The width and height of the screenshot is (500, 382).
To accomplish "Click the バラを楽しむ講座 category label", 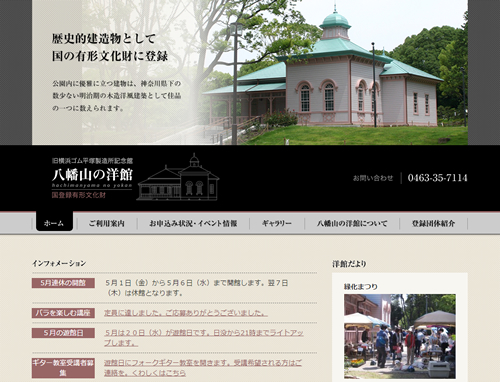I will [x=63, y=313].
